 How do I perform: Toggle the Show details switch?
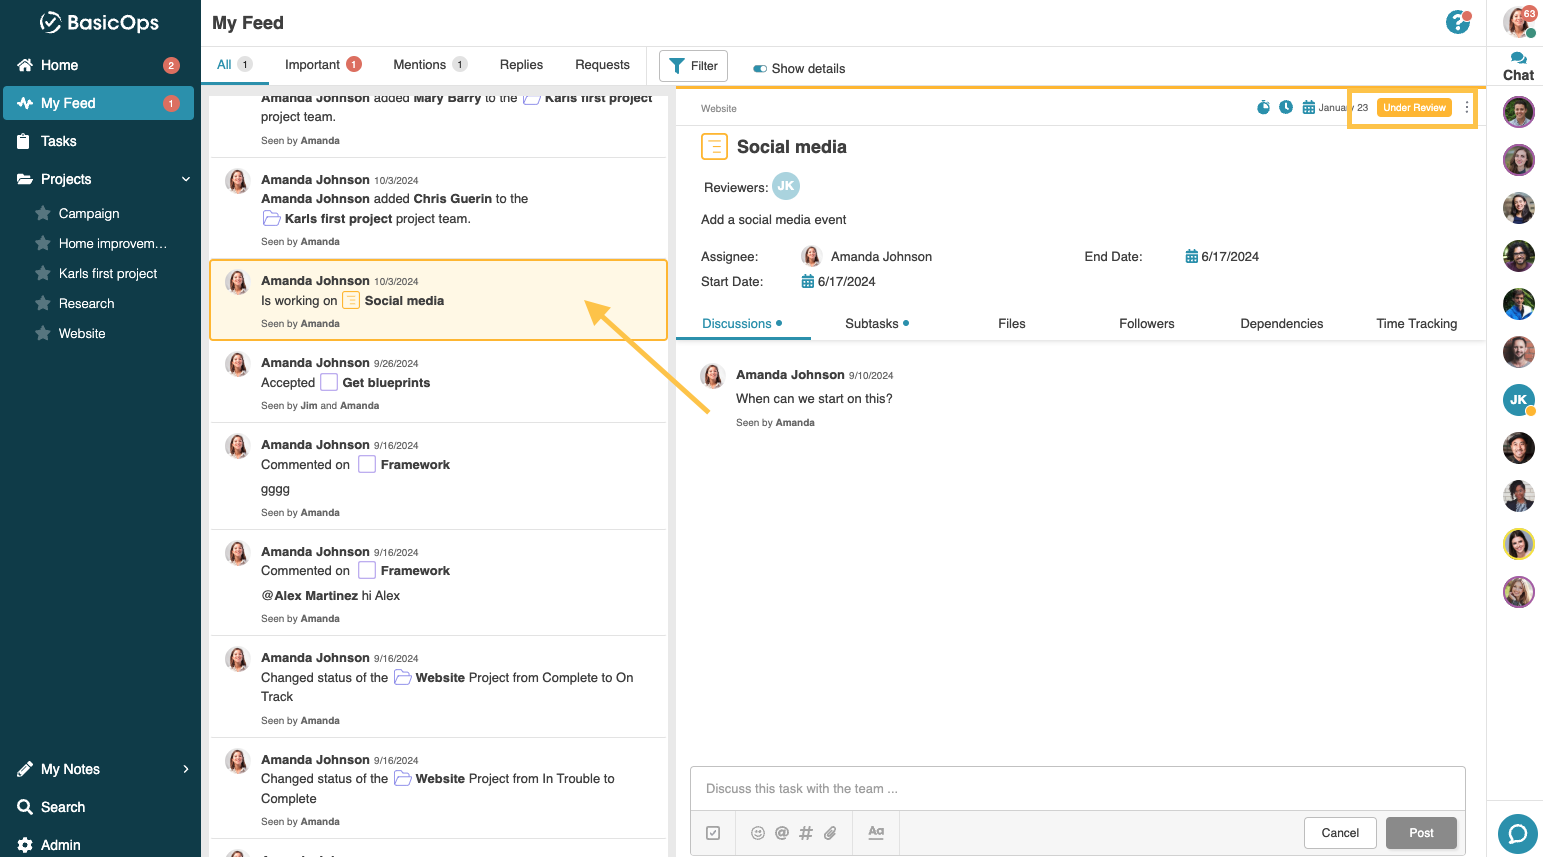[760, 69]
